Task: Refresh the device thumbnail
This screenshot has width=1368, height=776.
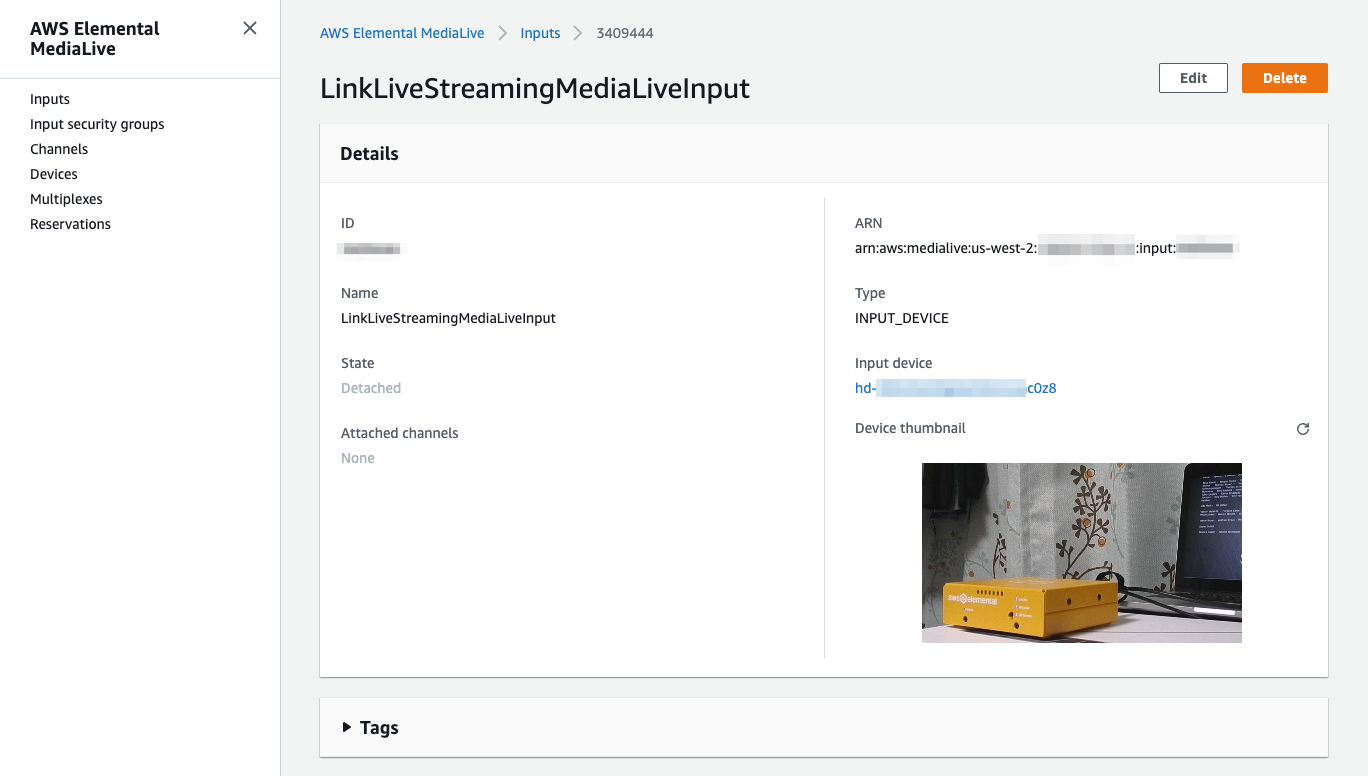Action: [1303, 428]
